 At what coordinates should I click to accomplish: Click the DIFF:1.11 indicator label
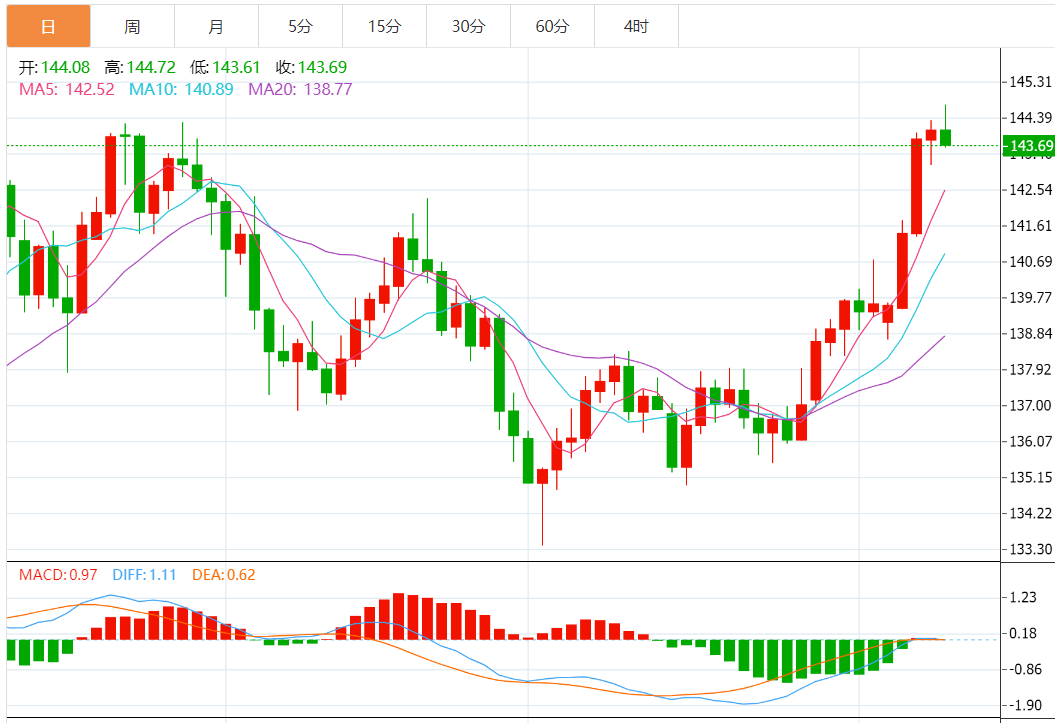[144, 575]
